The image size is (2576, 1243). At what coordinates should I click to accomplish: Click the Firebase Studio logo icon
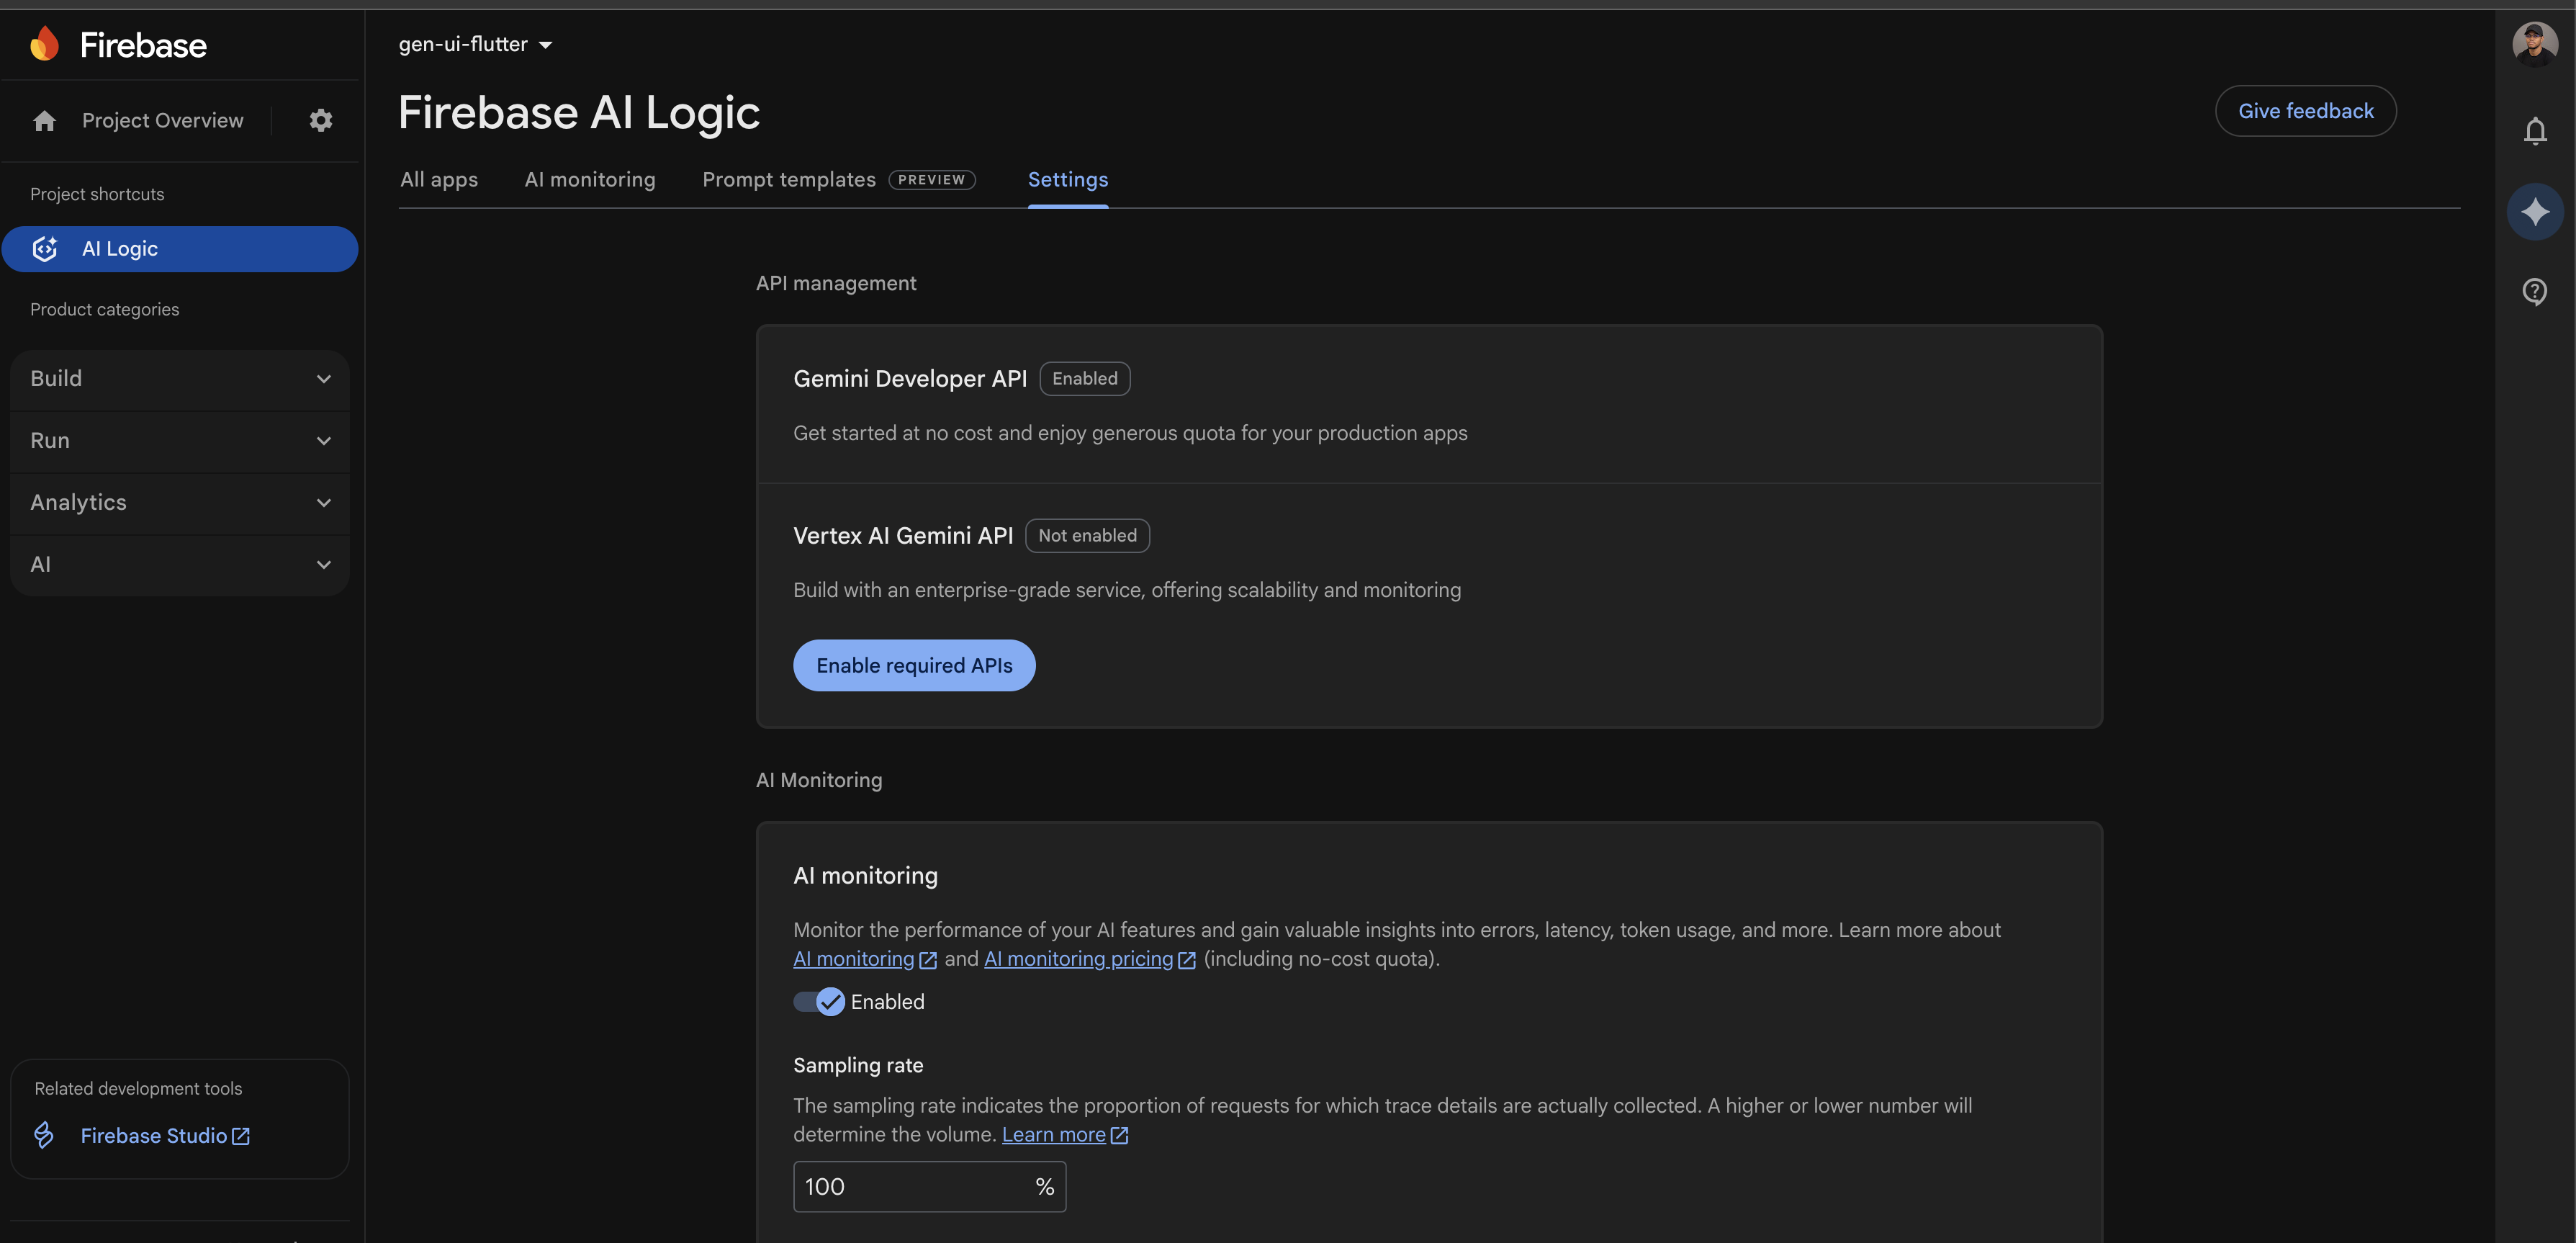[44, 1135]
